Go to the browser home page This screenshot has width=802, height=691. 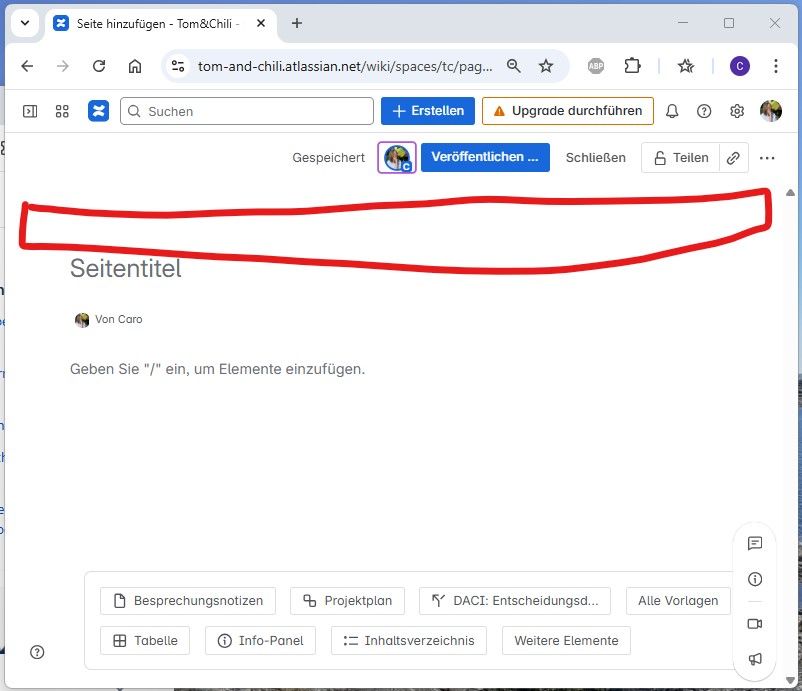coord(135,66)
